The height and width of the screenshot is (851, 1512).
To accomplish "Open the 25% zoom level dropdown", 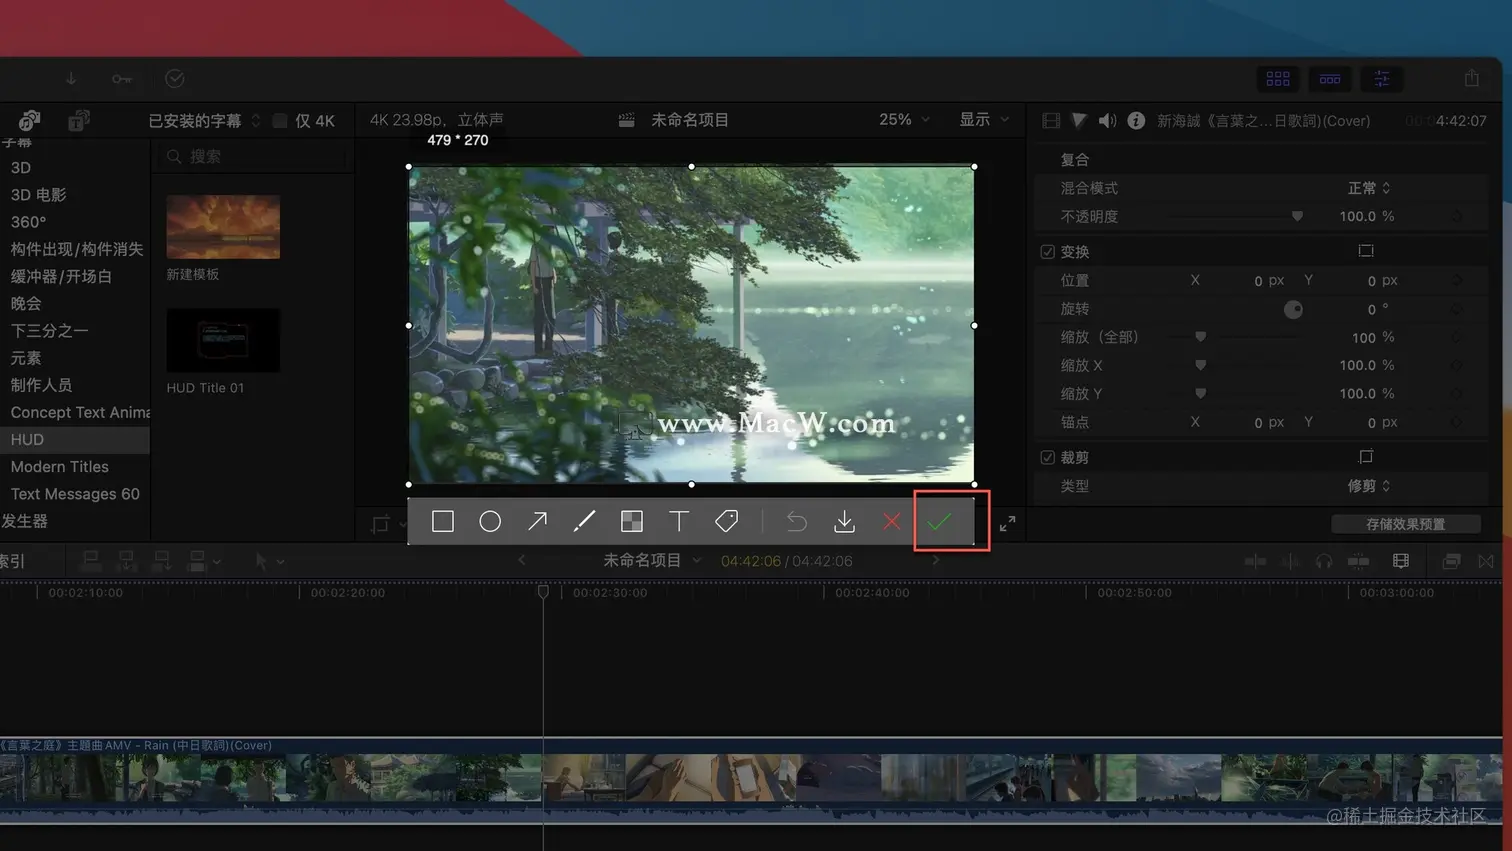I will point(904,120).
